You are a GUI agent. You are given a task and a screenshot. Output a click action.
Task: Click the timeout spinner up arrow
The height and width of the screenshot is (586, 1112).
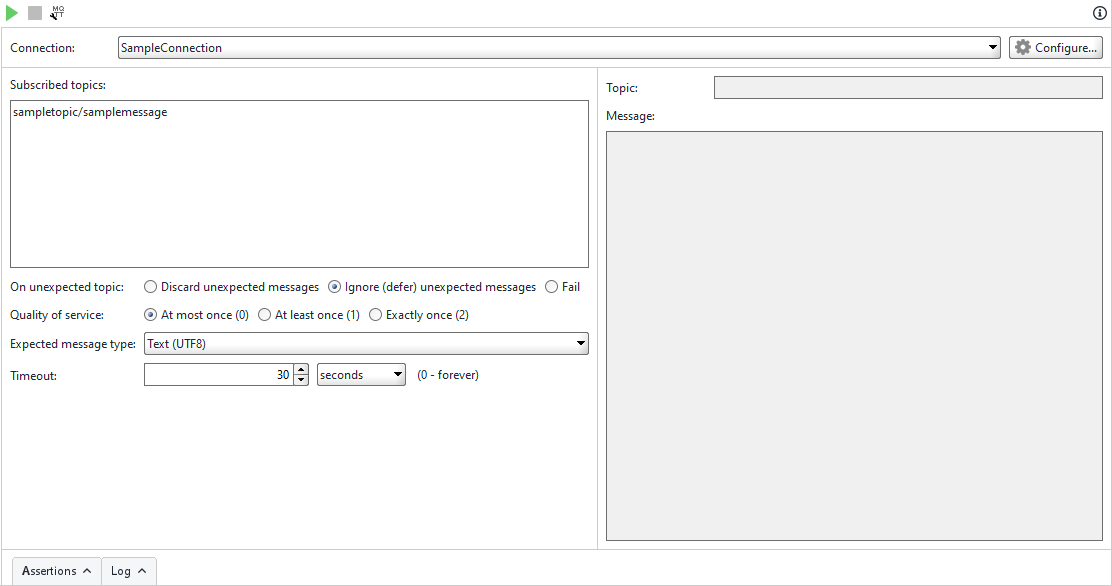coord(301,369)
